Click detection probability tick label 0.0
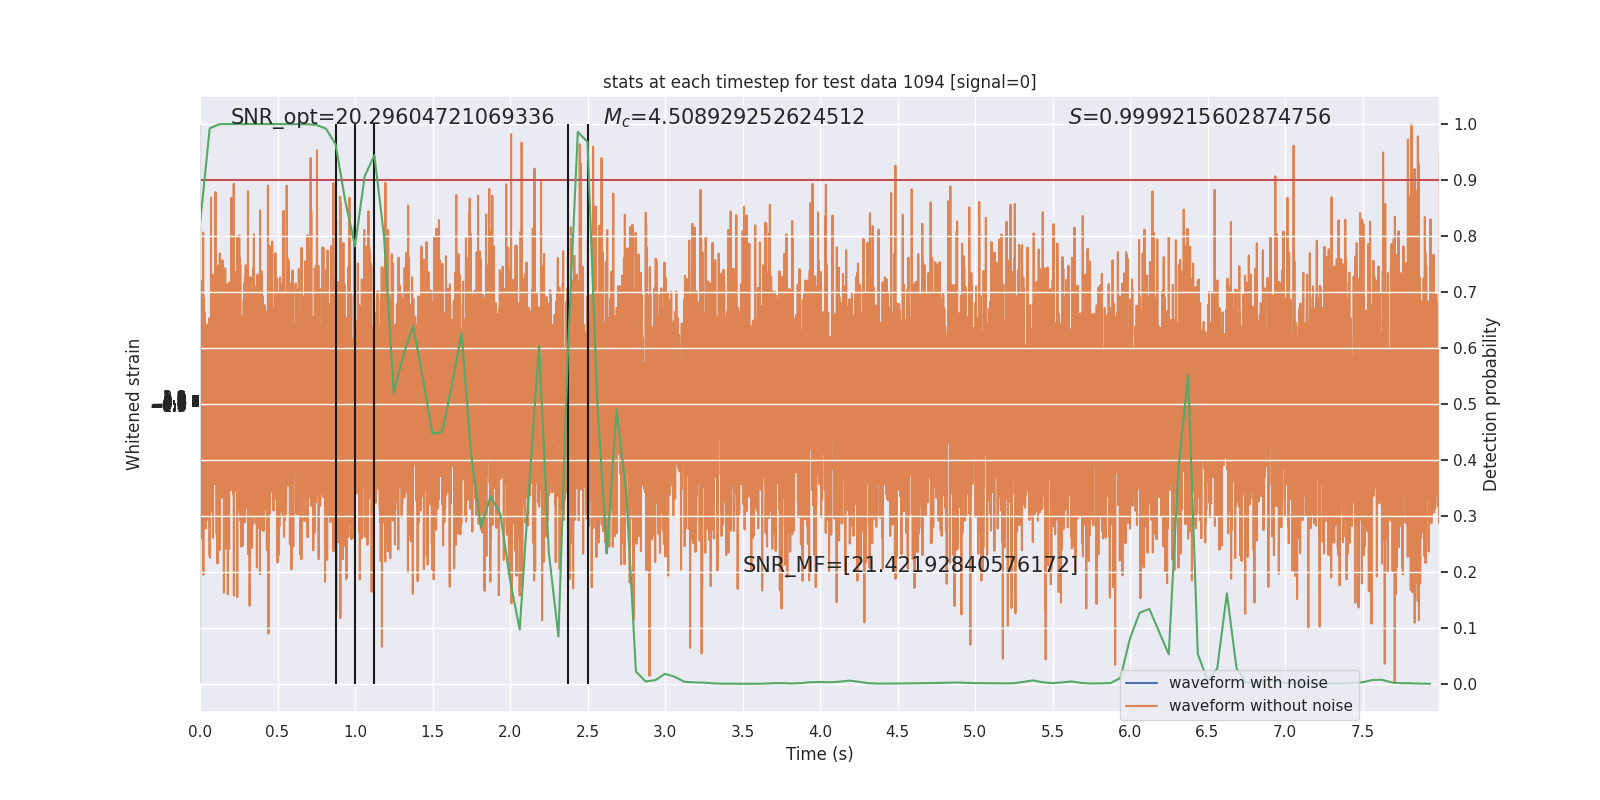The height and width of the screenshot is (800, 1600). pyautogui.click(x=1465, y=685)
